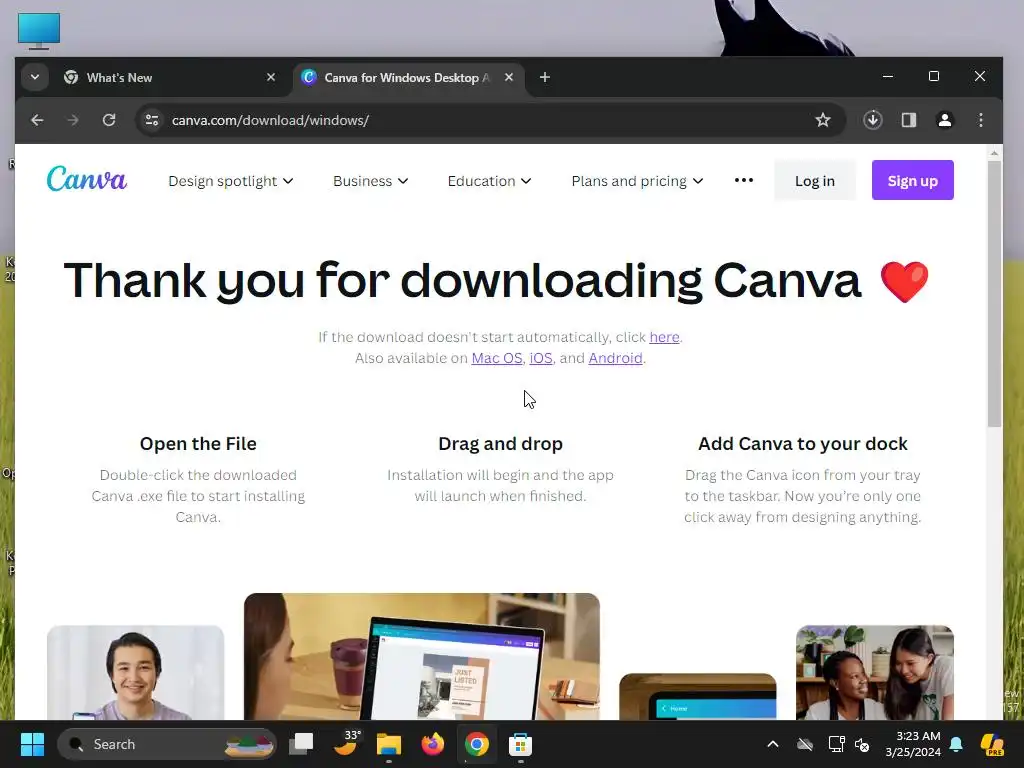The image size is (1024, 768).
Task: Click the 'here' download link
Action: pos(664,337)
